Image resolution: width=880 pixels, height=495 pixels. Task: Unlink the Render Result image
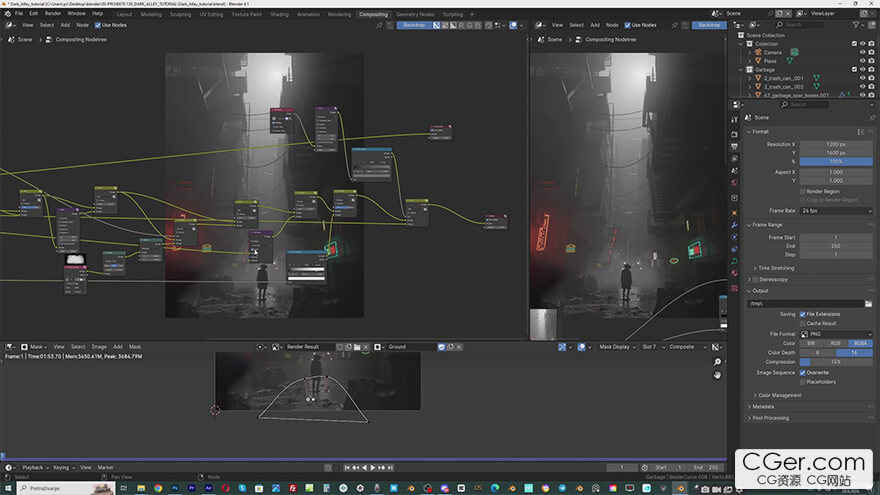pyautogui.click(x=366, y=347)
